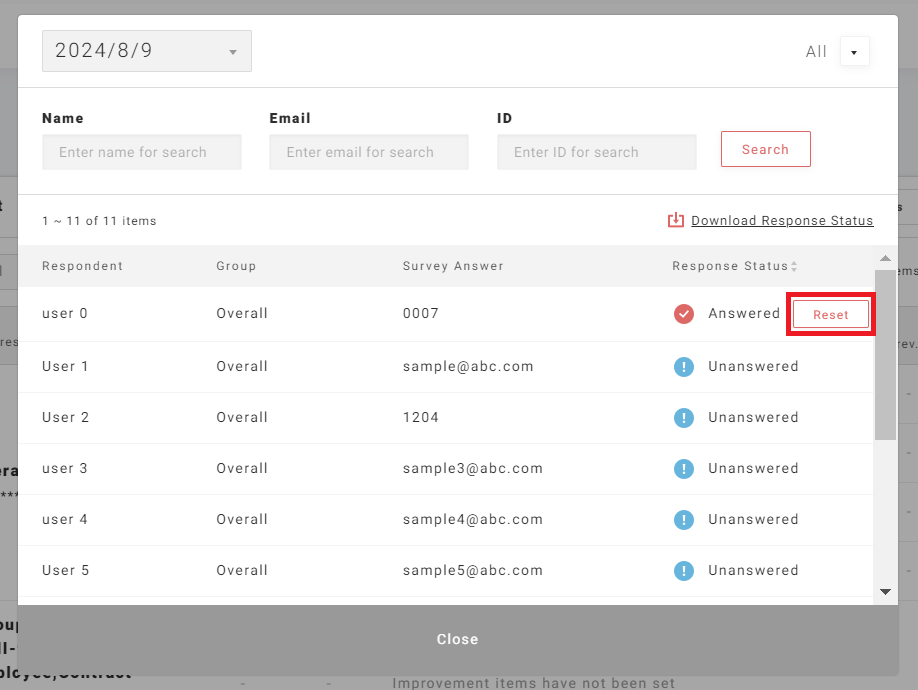Click the download icon beside Download Response Status

(676, 220)
